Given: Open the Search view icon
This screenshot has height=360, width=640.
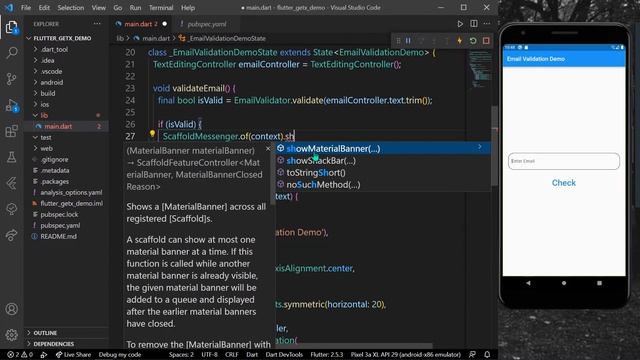Looking at the screenshot, I should (11, 53).
